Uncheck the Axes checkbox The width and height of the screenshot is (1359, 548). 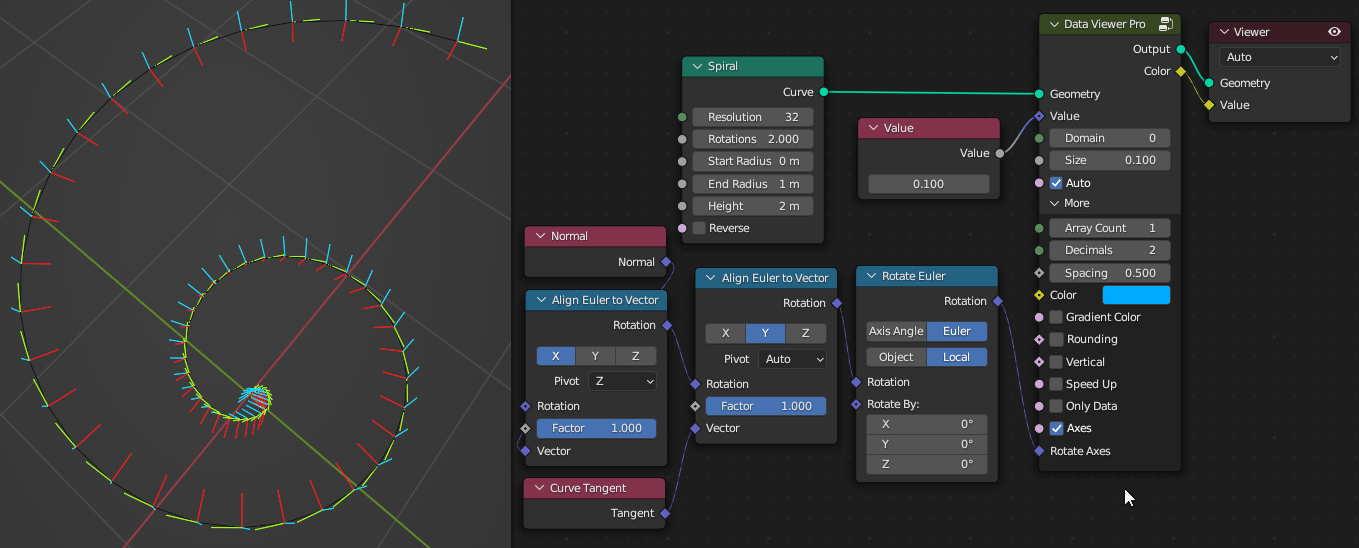[x=1056, y=428]
